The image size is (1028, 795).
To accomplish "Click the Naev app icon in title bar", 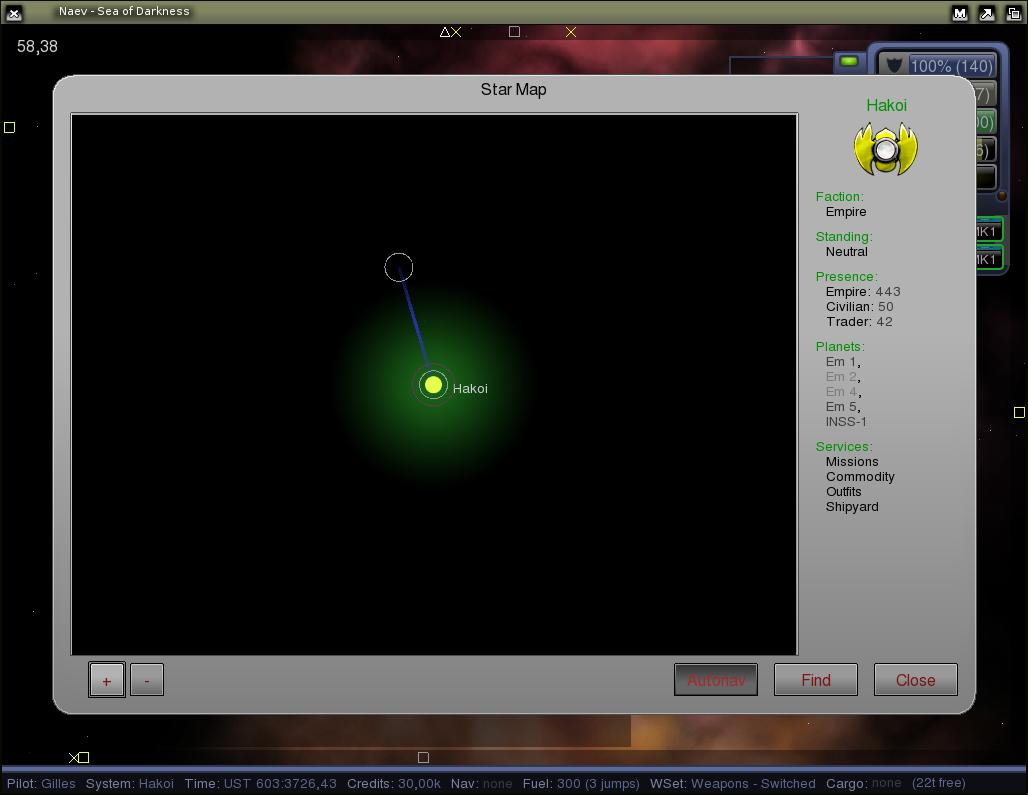I will pos(14,13).
